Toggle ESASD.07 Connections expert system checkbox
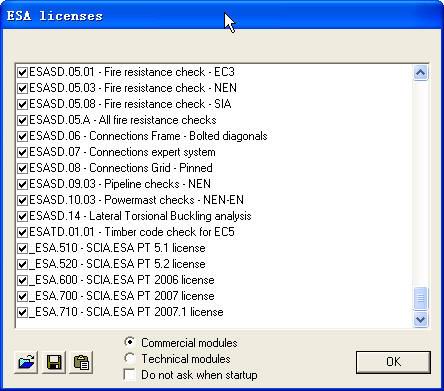Viewport: 444px width, 391px height. click(22, 152)
